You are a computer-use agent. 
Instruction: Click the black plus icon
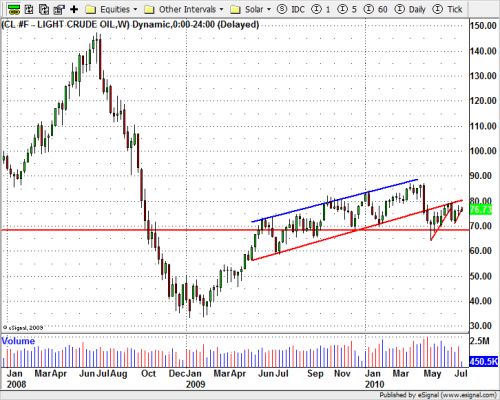(x=74, y=9)
